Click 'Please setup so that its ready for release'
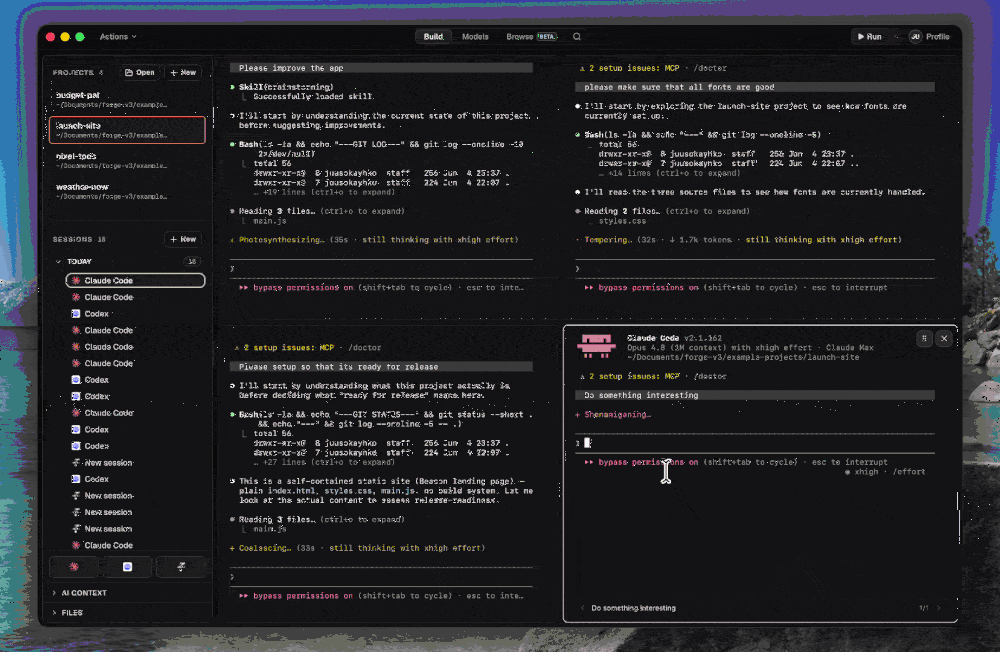The image size is (1000, 652). tap(381, 367)
